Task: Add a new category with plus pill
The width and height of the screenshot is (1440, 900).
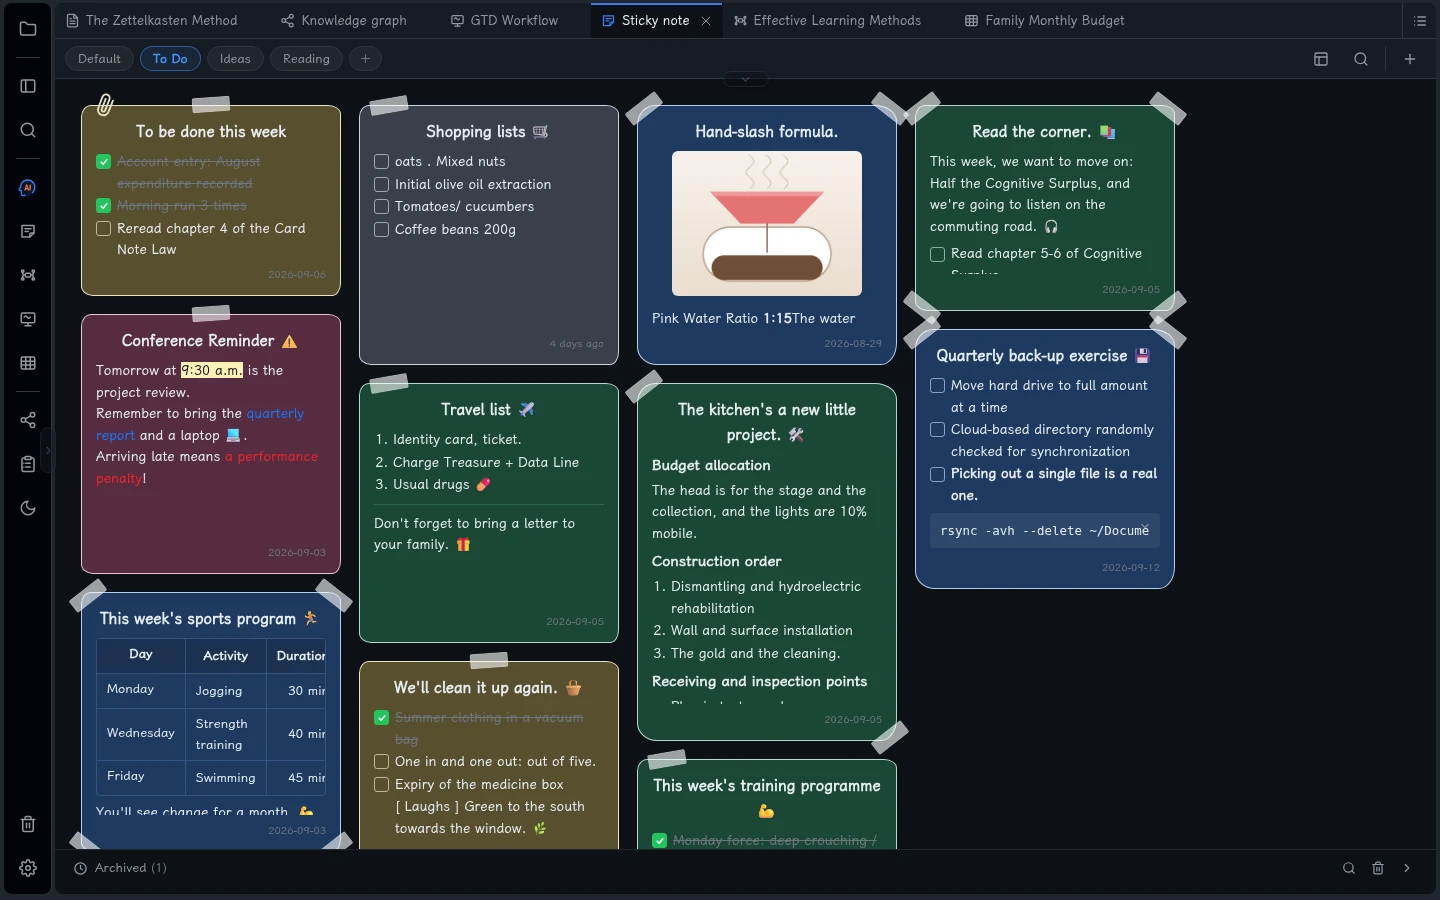Action: (365, 59)
